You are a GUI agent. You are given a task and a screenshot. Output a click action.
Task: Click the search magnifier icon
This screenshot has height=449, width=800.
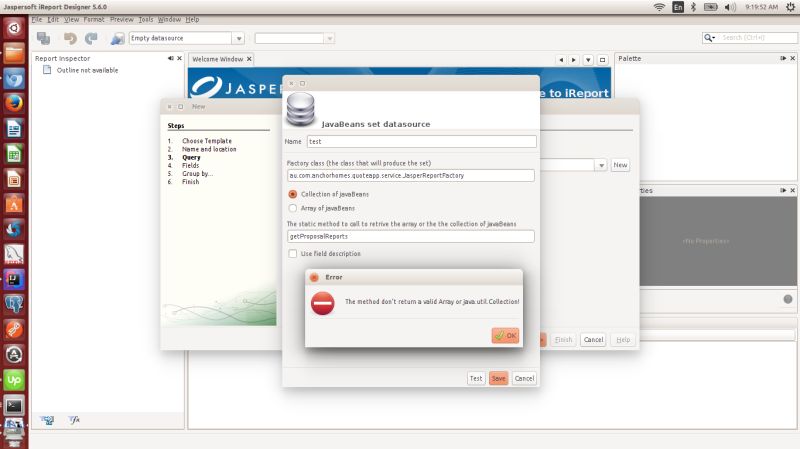coord(709,38)
